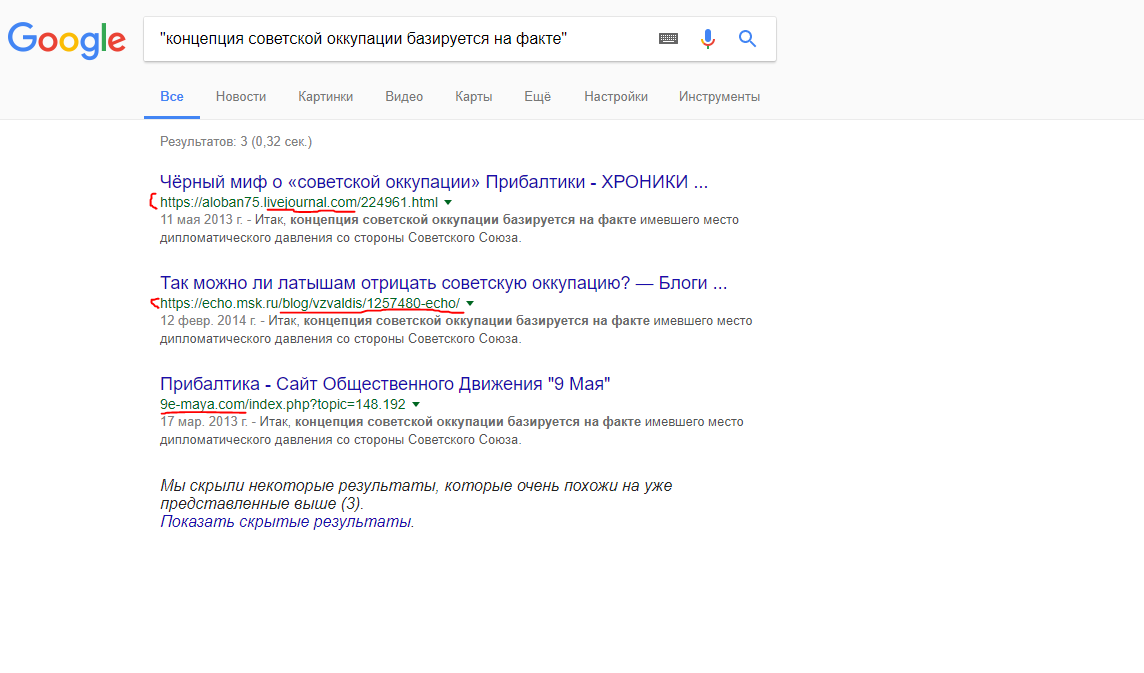Click the Google logo
The image size is (1144, 673).
tap(66, 39)
